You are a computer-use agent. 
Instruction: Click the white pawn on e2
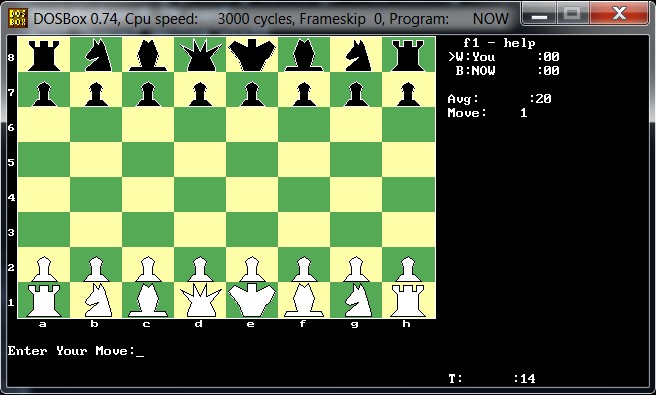pyautogui.click(x=252, y=269)
